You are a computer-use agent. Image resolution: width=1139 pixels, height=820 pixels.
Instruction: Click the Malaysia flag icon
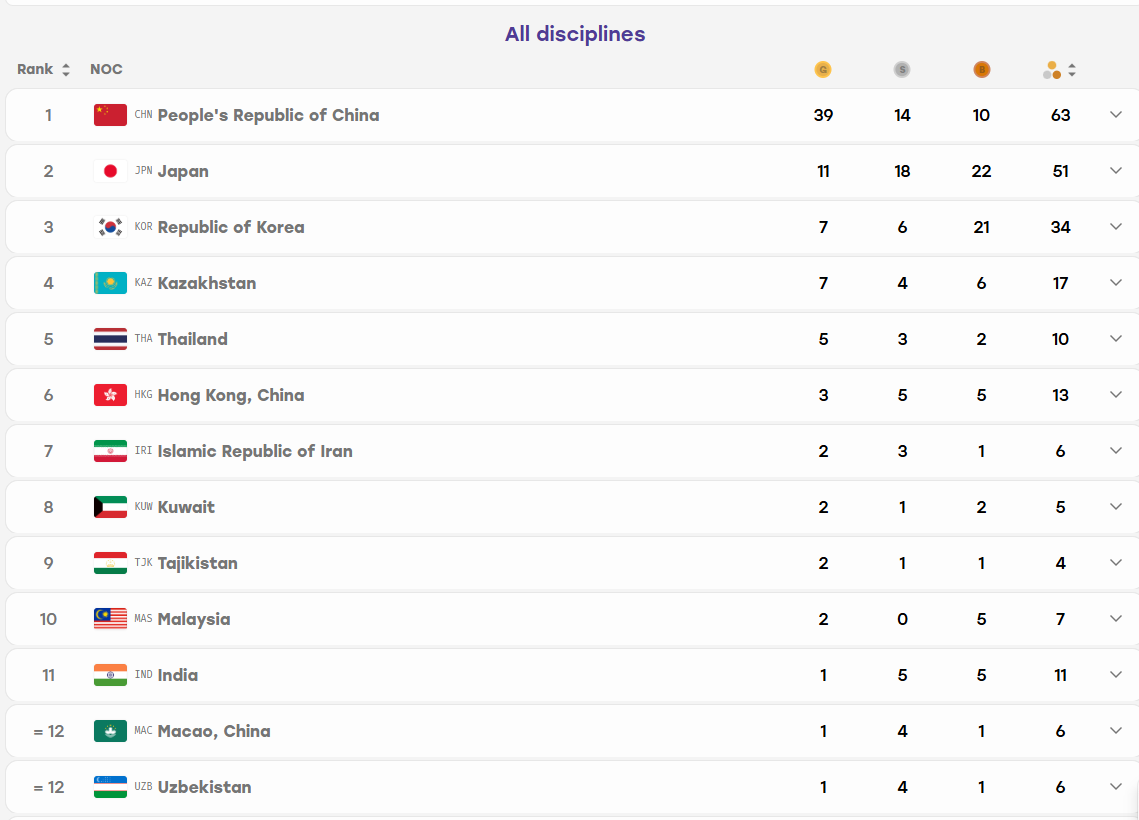pos(110,618)
